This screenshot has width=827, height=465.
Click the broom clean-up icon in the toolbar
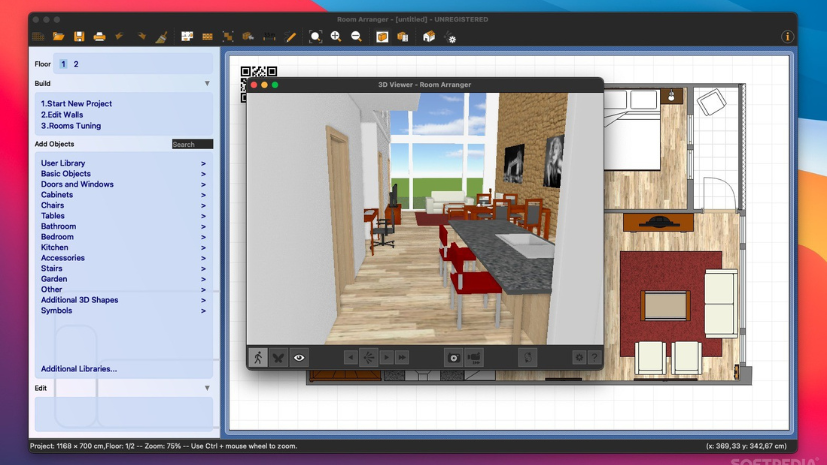pyautogui.click(x=161, y=37)
